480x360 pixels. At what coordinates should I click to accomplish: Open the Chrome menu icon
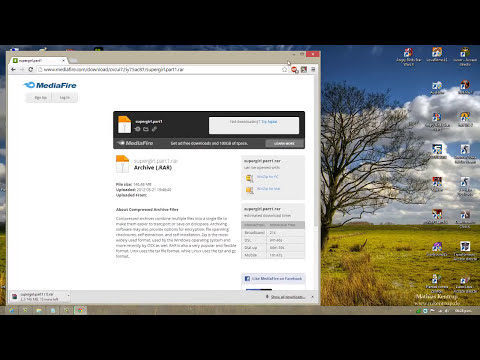pyautogui.click(x=313, y=69)
